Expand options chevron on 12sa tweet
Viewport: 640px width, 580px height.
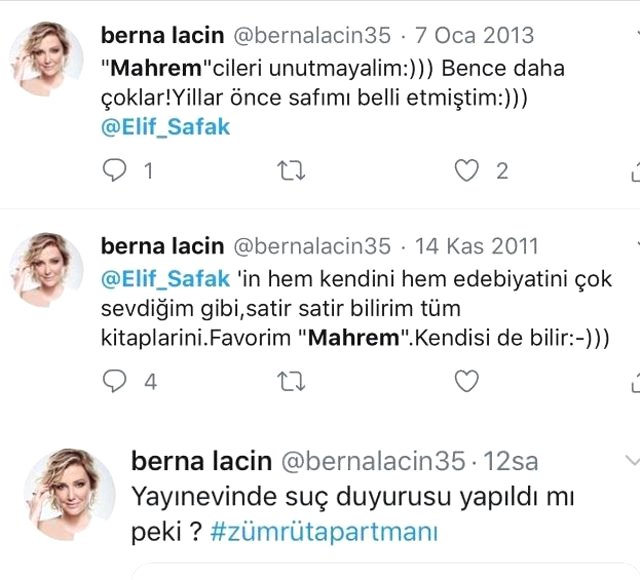(631, 459)
